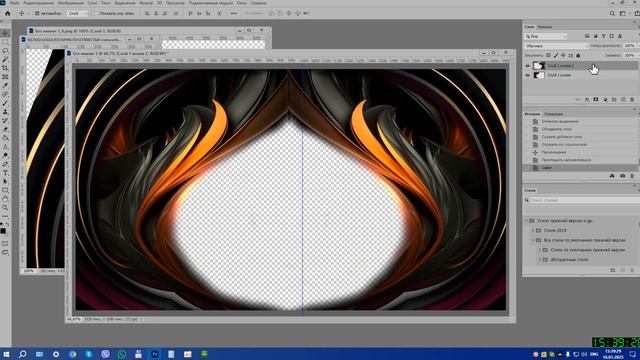
Task: Open the Edit menu
Action: (x=38, y=3)
